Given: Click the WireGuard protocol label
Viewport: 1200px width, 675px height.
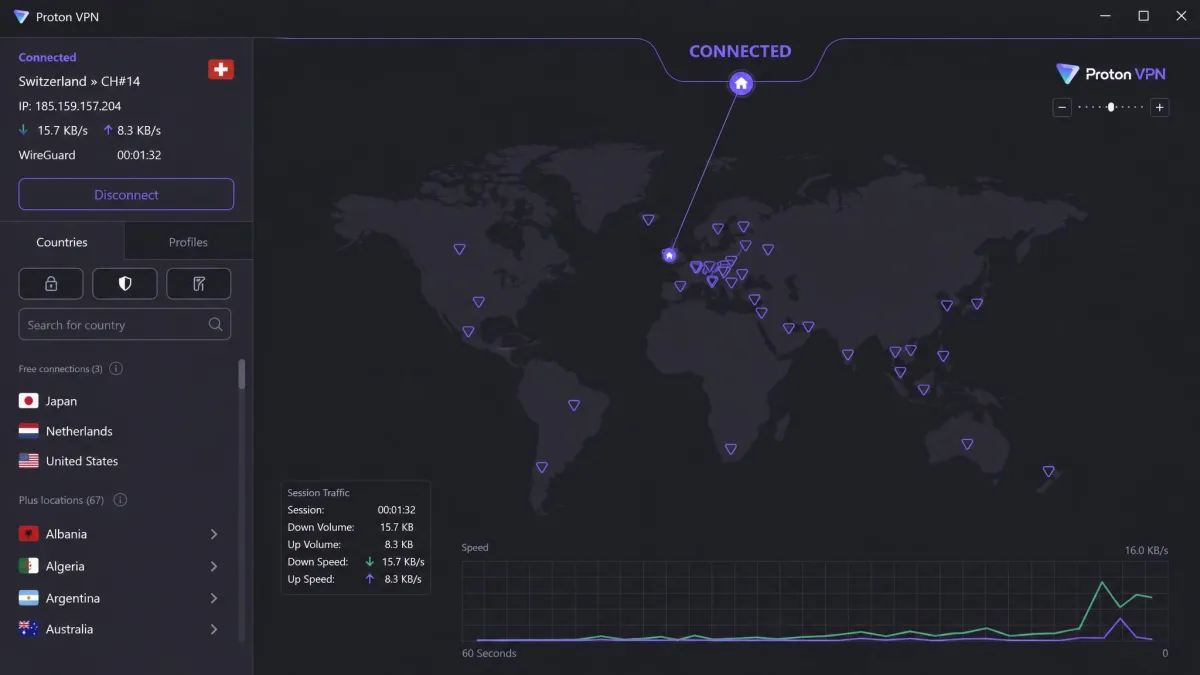Looking at the screenshot, I should [x=47, y=155].
